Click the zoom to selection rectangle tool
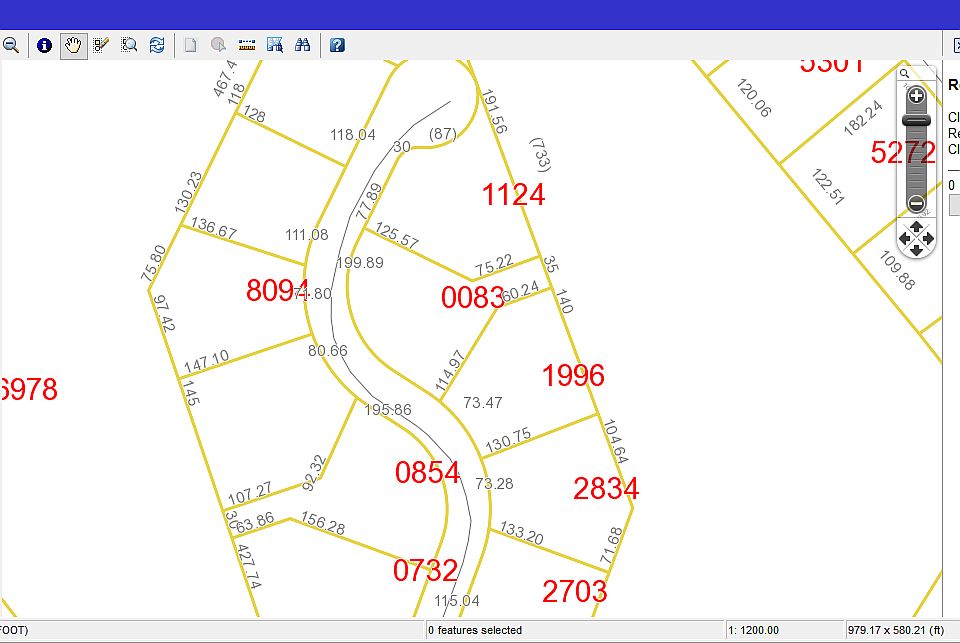 (129, 45)
